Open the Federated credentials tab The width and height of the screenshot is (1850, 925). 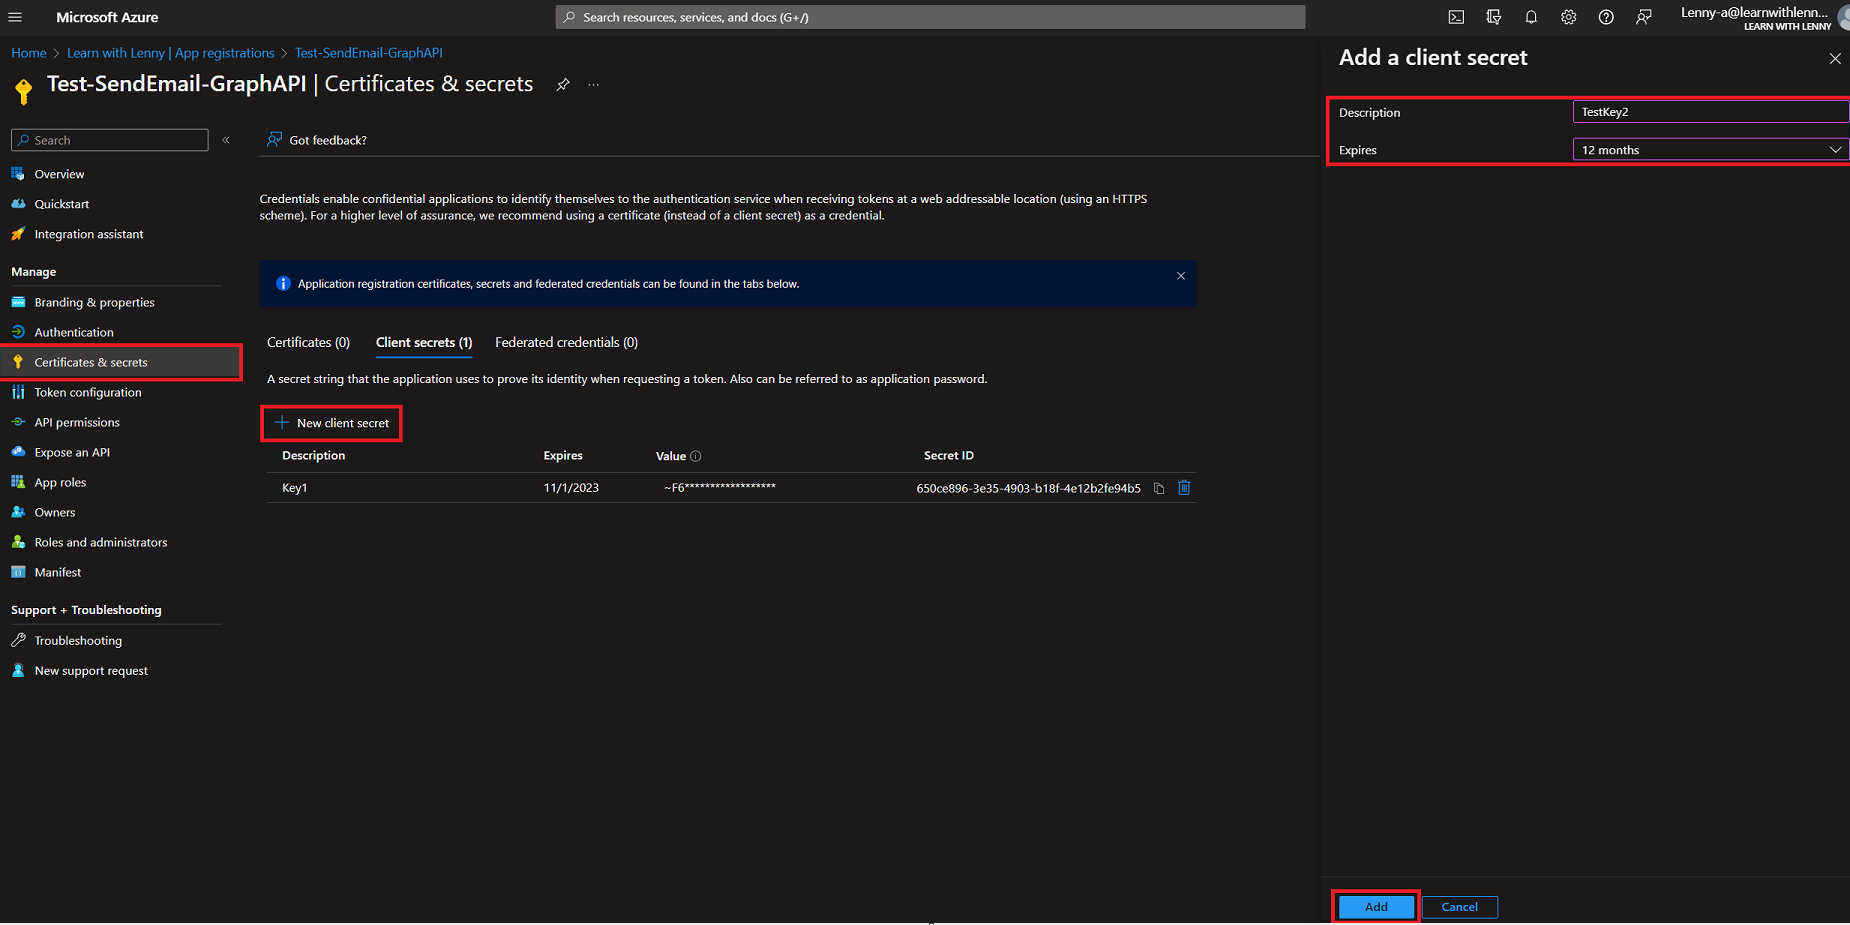tap(565, 342)
